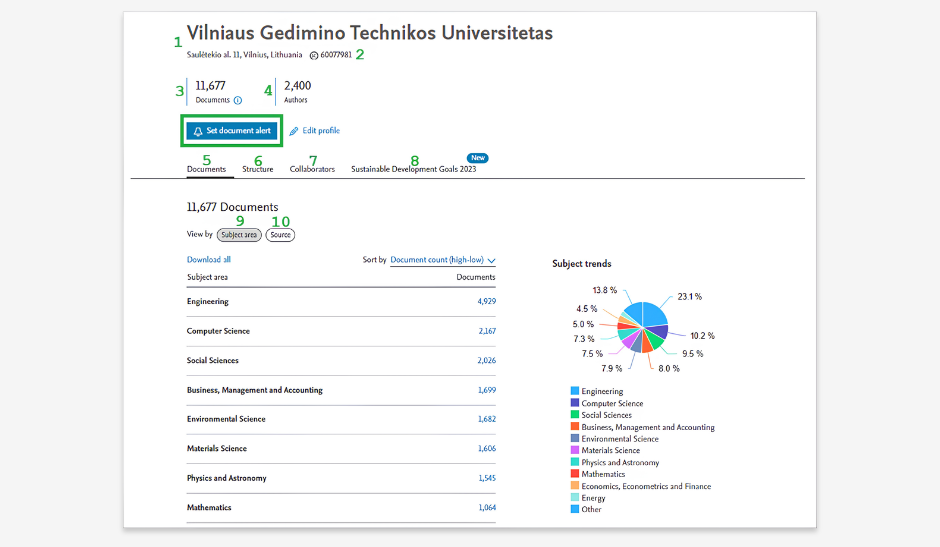Screen dimensions: 940x547
Task: Click the Engineering legend color swatch
Action: click(575, 391)
